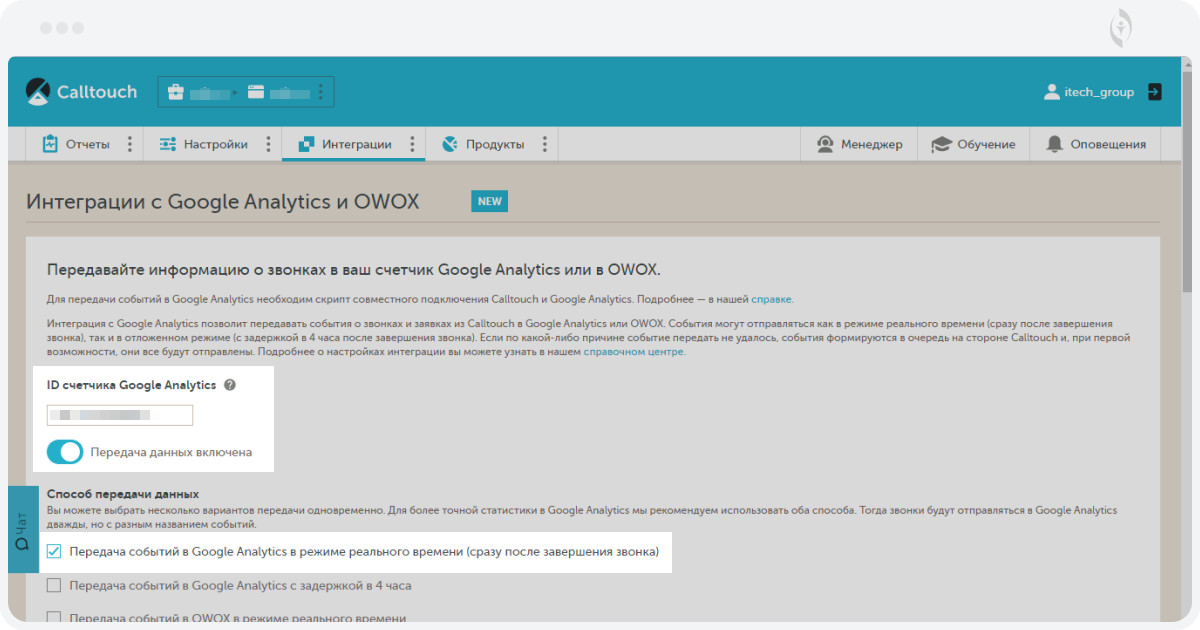Open the справке help link
Image resolution: width=1200 pixels, height=630 pixels.
[x=772, y=299]
